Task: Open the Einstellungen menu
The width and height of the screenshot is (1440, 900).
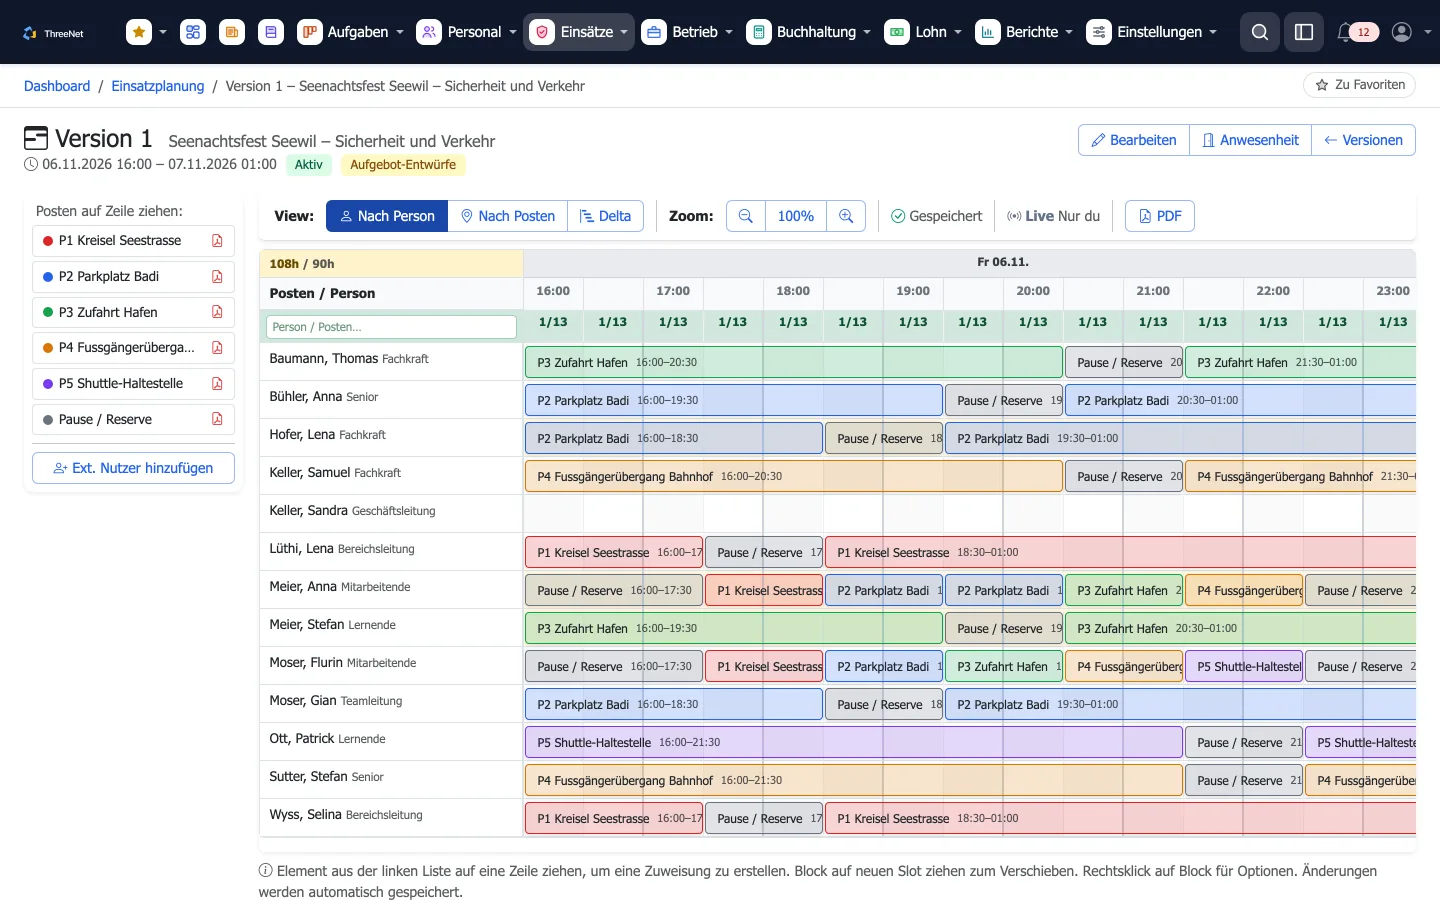Action: (1152, 32)
